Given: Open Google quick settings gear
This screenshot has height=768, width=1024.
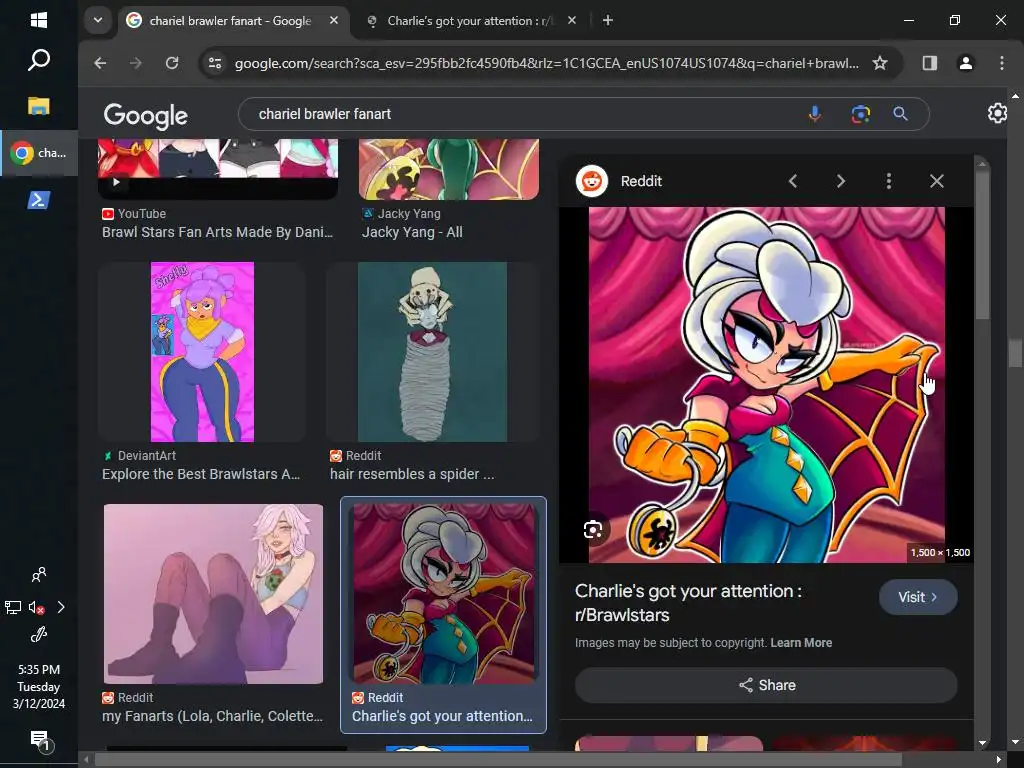Looking at the screenshot, I should coord(997,113).
